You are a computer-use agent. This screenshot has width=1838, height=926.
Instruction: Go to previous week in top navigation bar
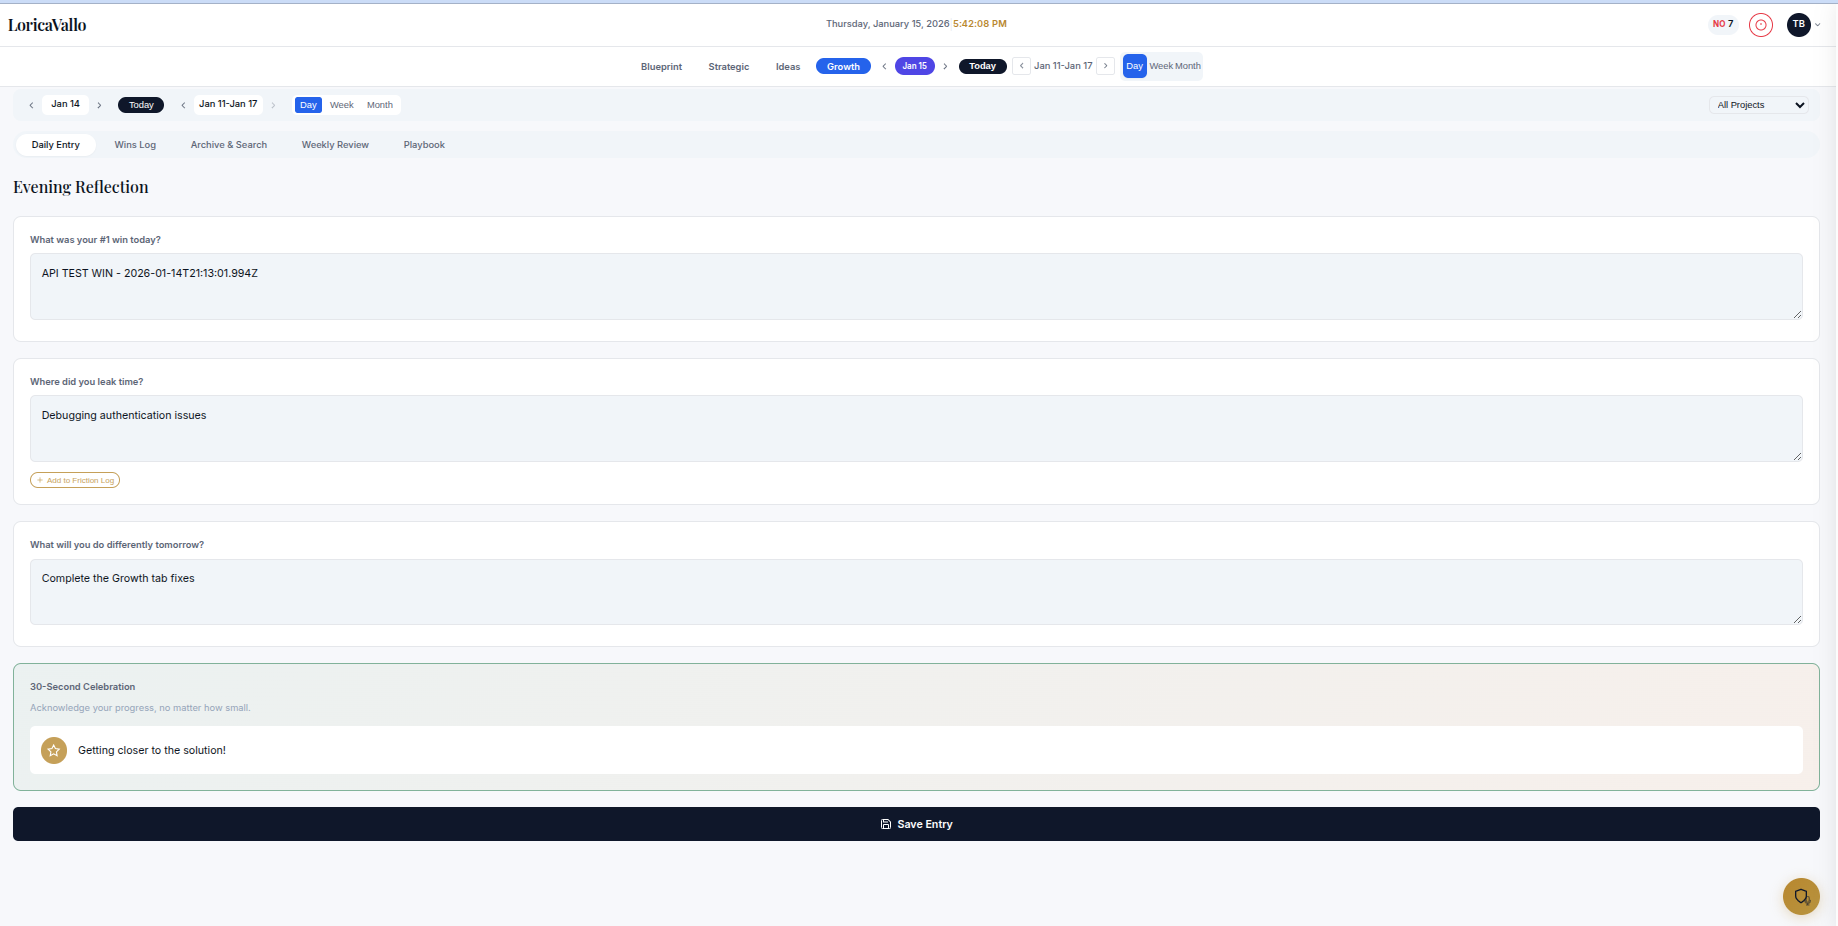click(x=1021, y=66)
